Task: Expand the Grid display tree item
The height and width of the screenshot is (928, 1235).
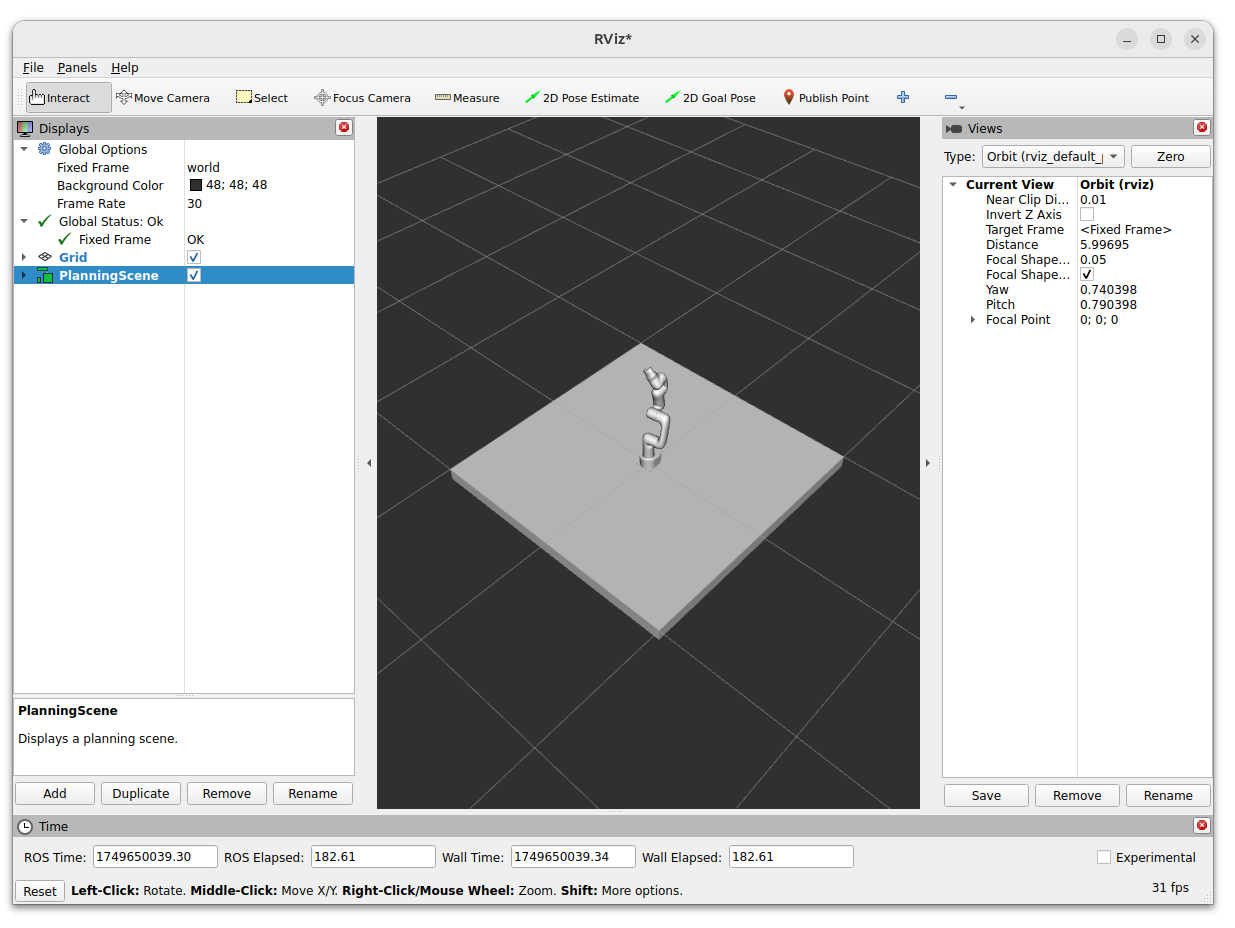Action: (24, 257)
